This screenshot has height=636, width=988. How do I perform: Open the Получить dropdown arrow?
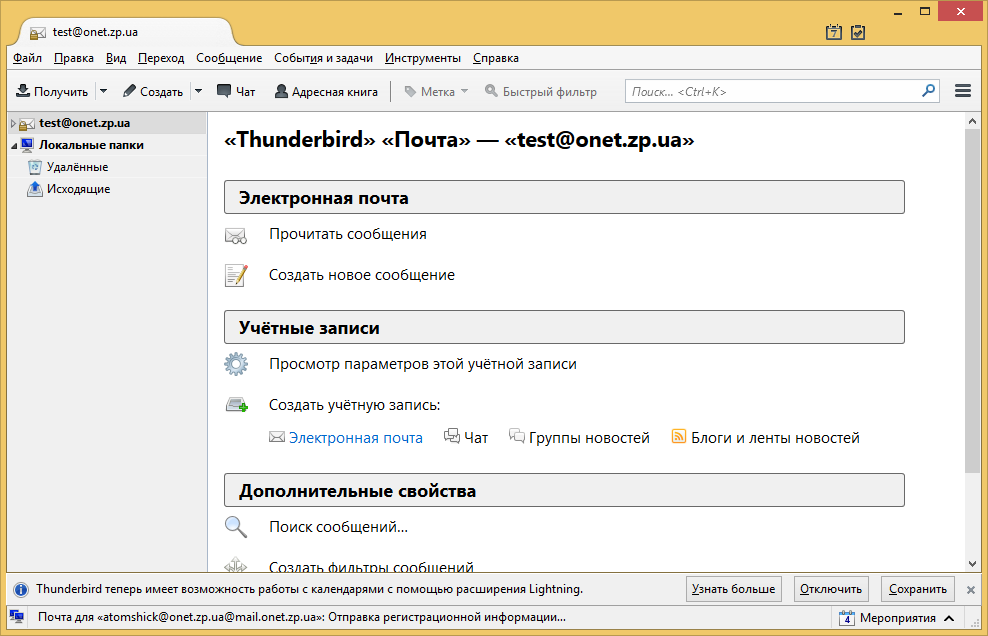[104, 91]
